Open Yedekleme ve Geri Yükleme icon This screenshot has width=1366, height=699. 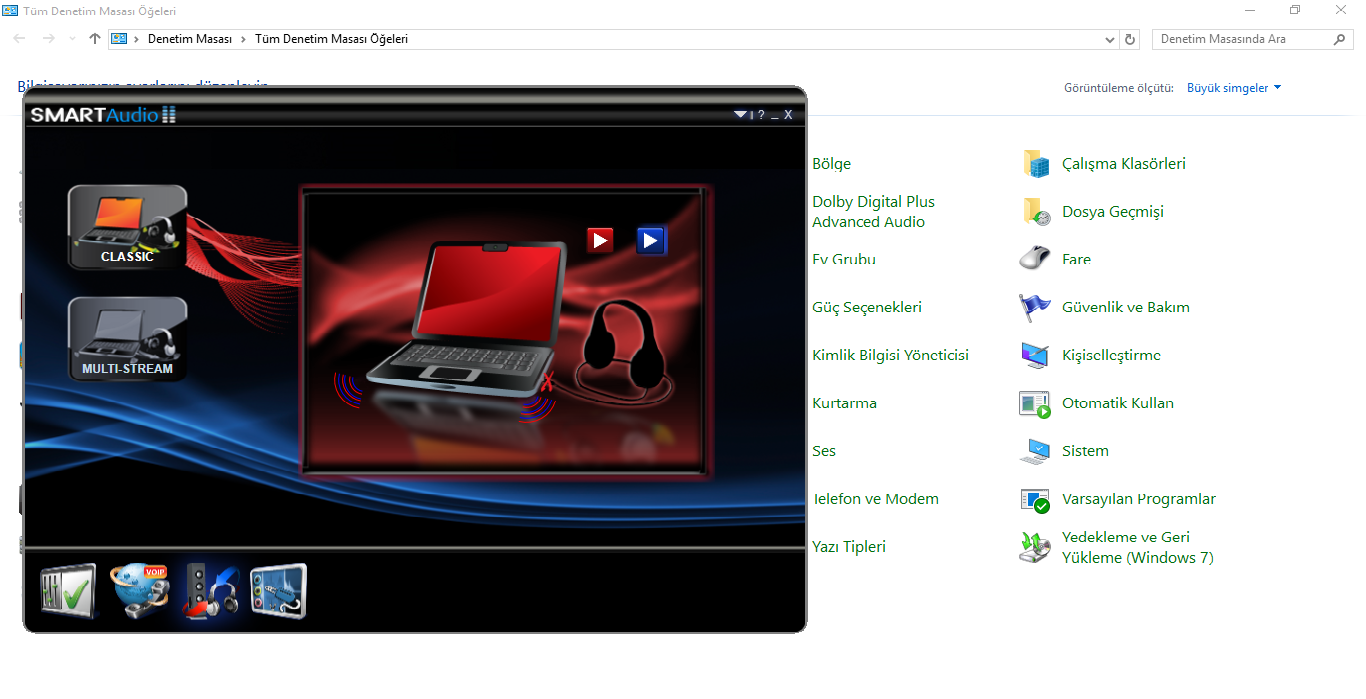coord(1035,547)
